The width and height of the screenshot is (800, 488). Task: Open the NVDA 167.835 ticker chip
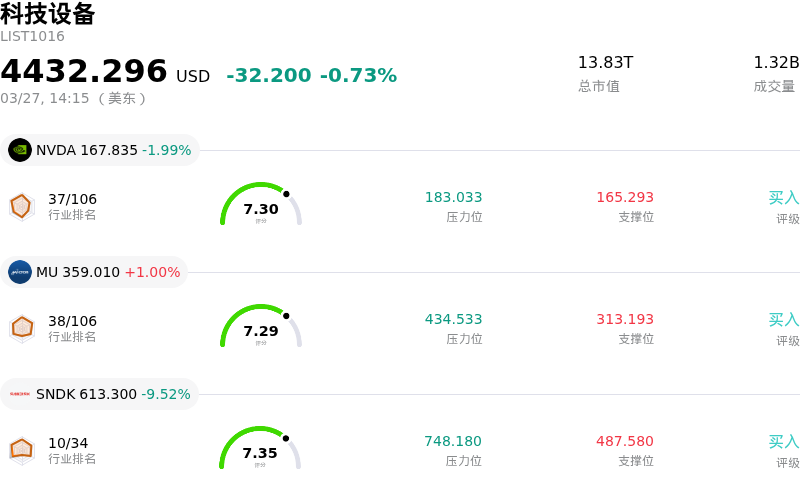[100, 150]
